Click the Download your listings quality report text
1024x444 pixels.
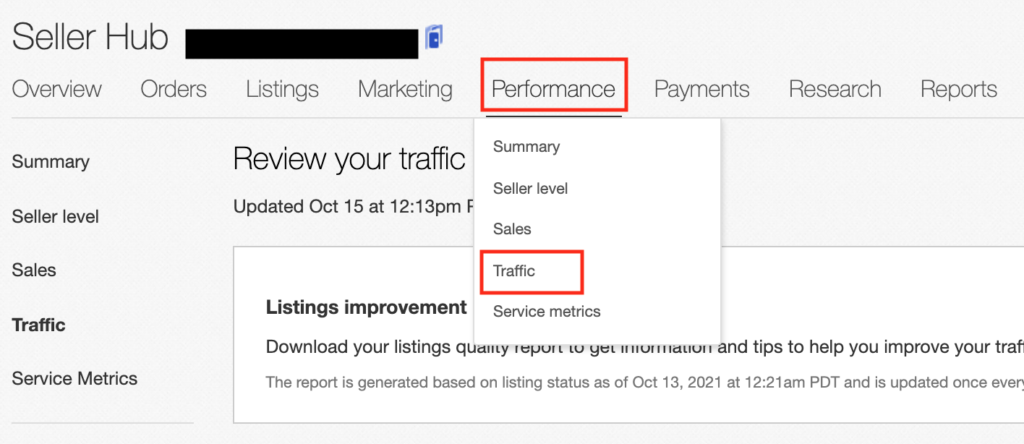pyautogui.click(x=645, y=347)
